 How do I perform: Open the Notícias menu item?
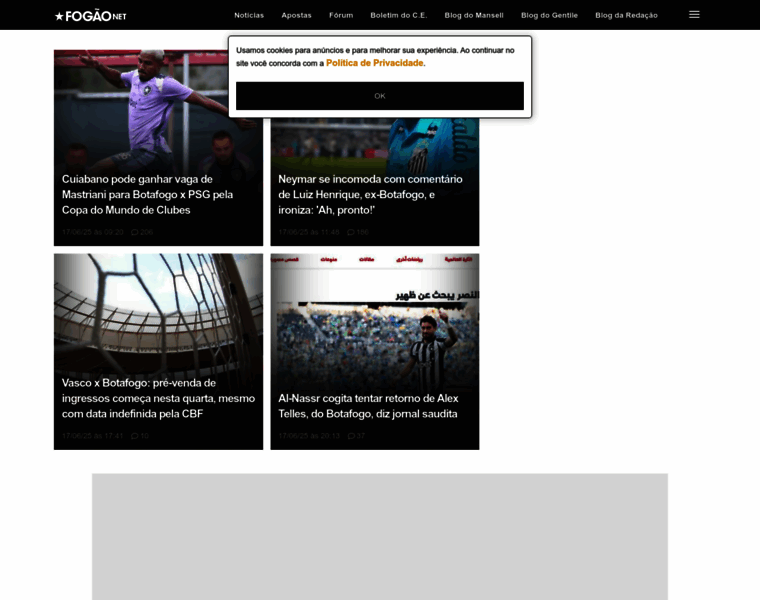tap(249, 15)
